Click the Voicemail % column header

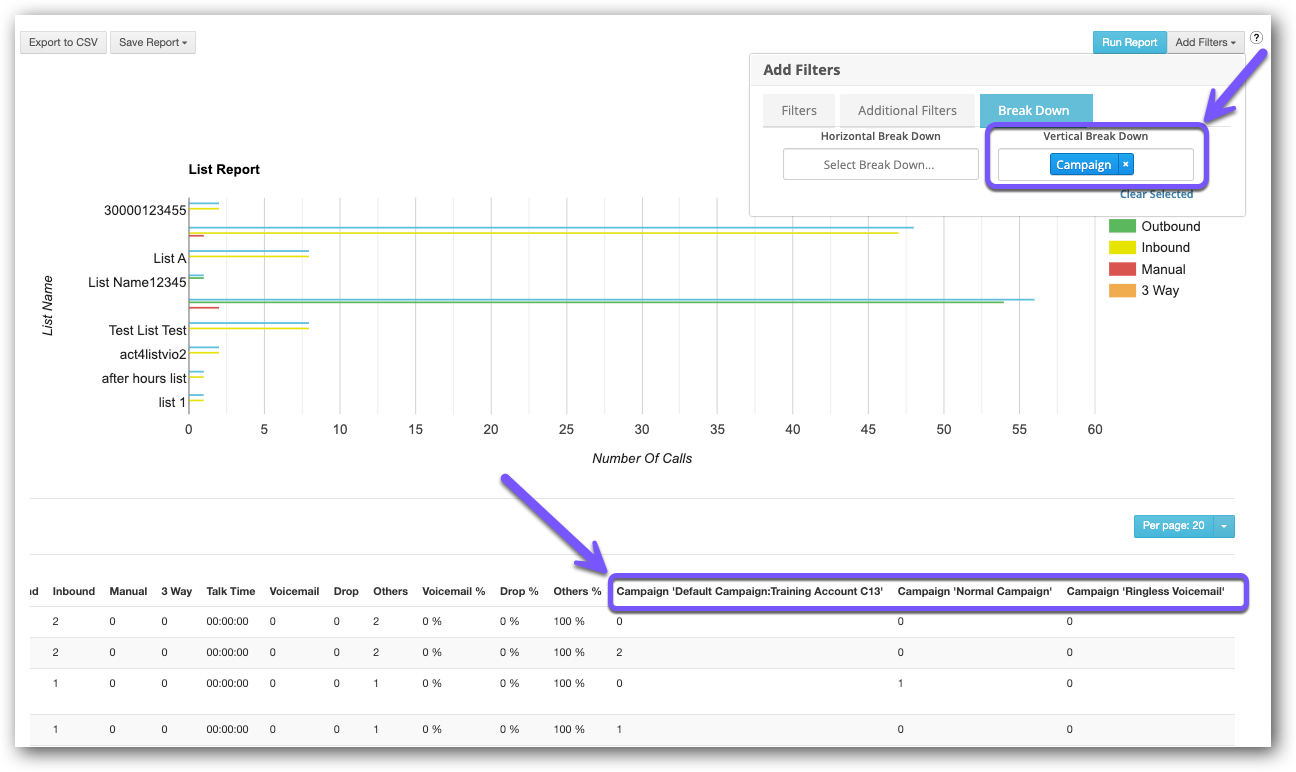(453, 591)
